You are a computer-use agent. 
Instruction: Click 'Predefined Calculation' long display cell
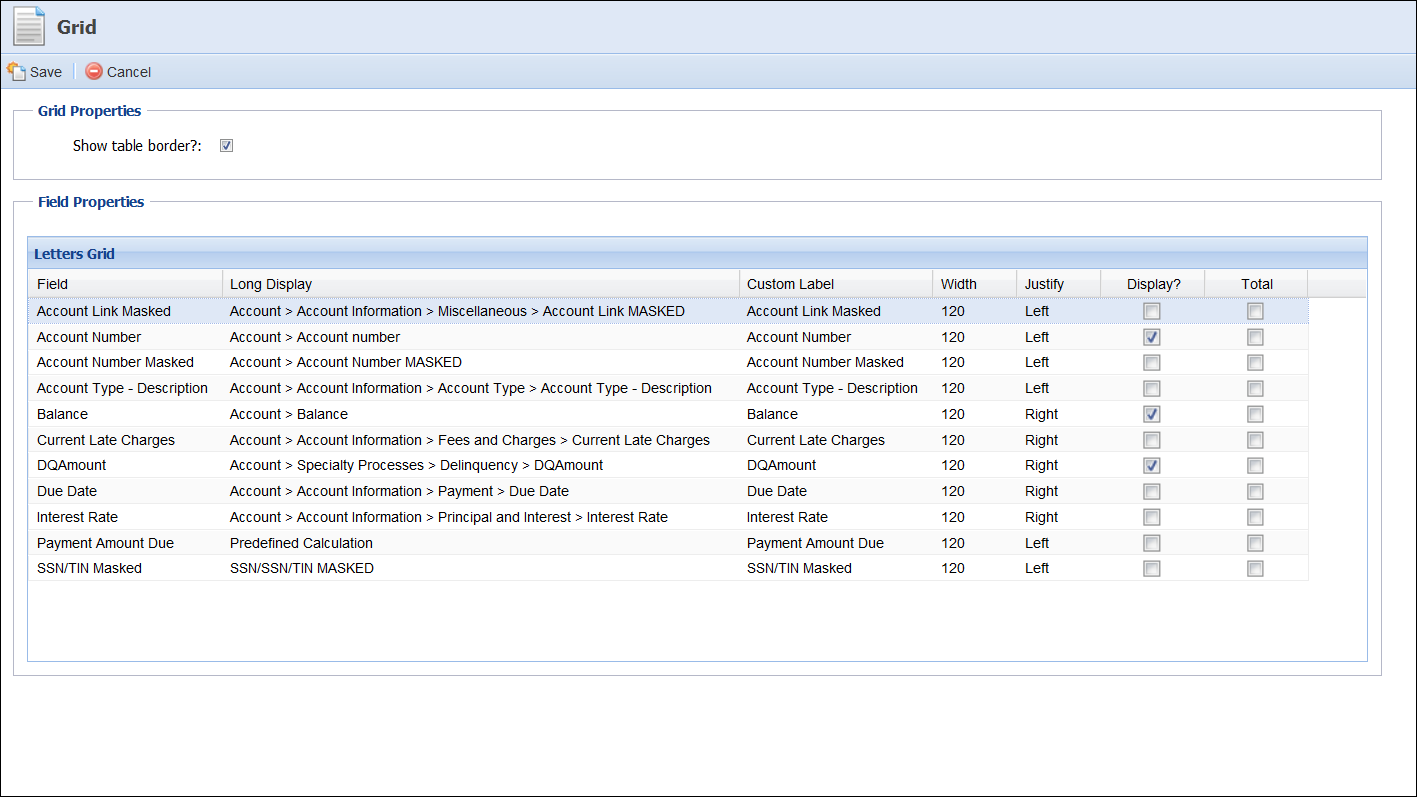tap(480, 543)
